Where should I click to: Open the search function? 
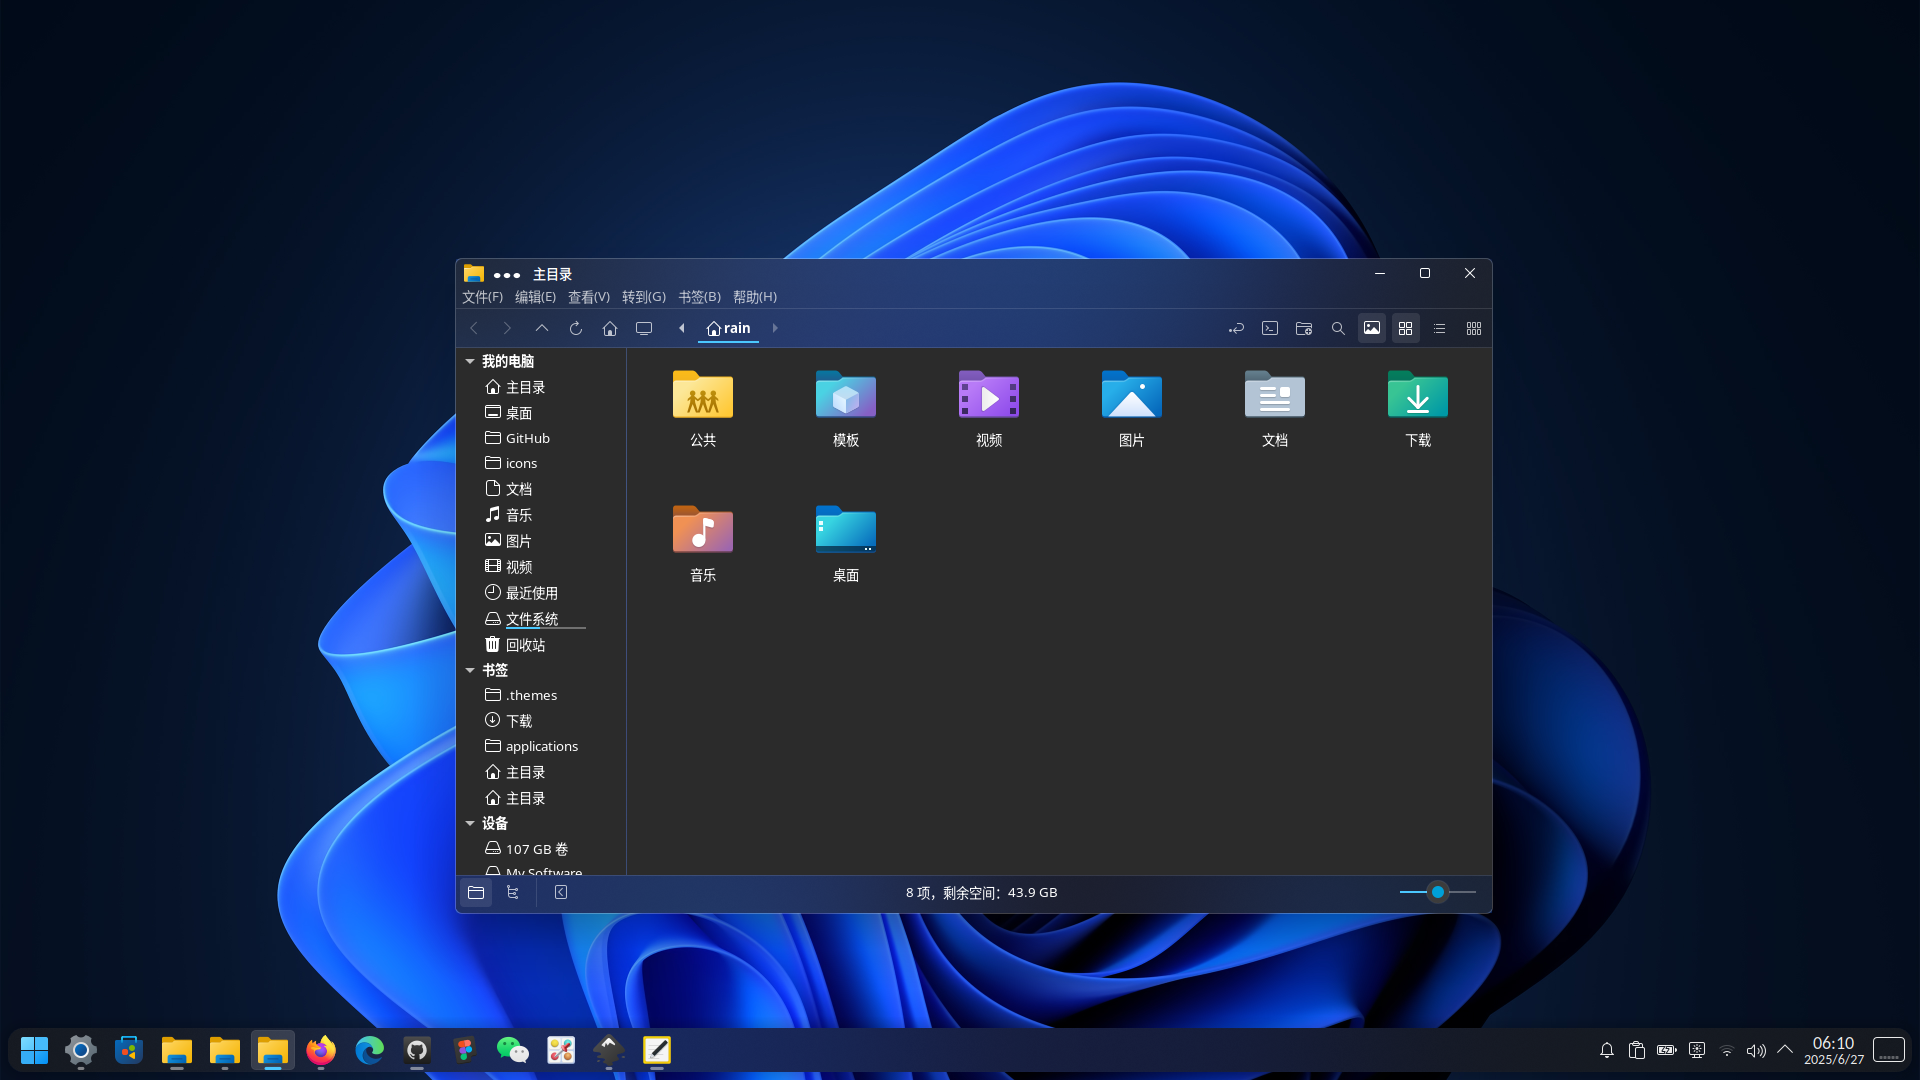click(1338, 328)
